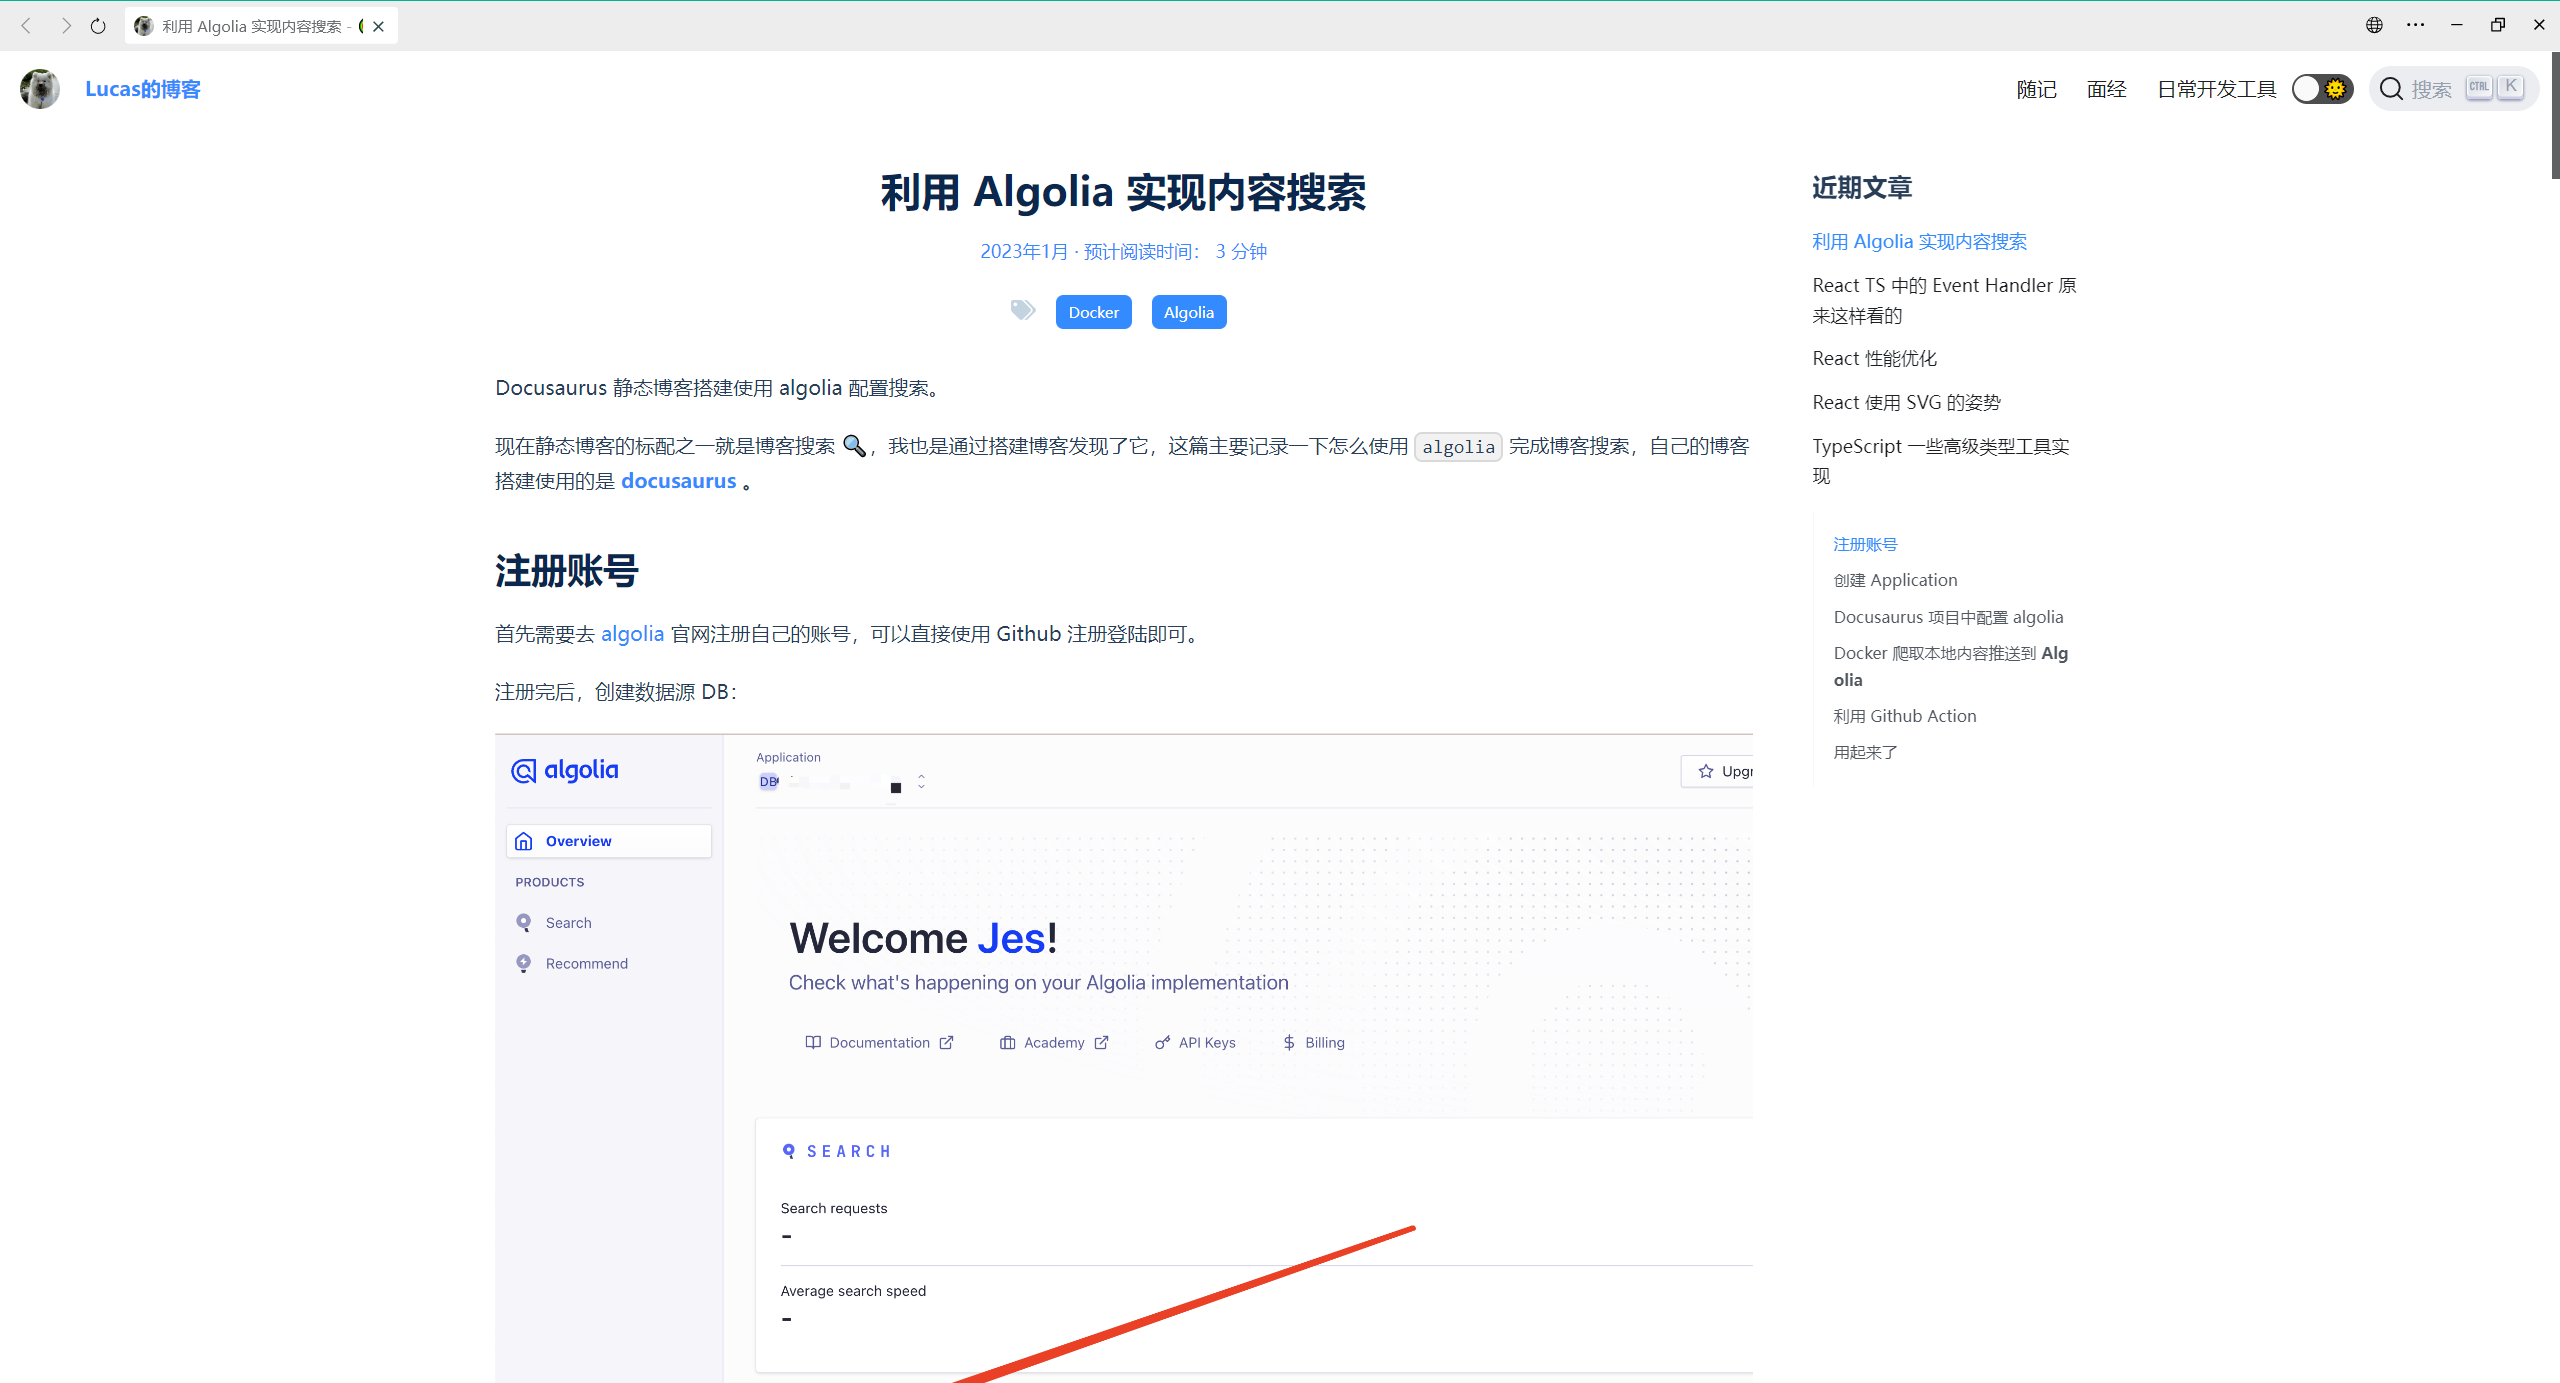The height and width of the screenshot is (1383, 2560).
Task: Click the inline algolia code text
Action: click(1458, 447)
